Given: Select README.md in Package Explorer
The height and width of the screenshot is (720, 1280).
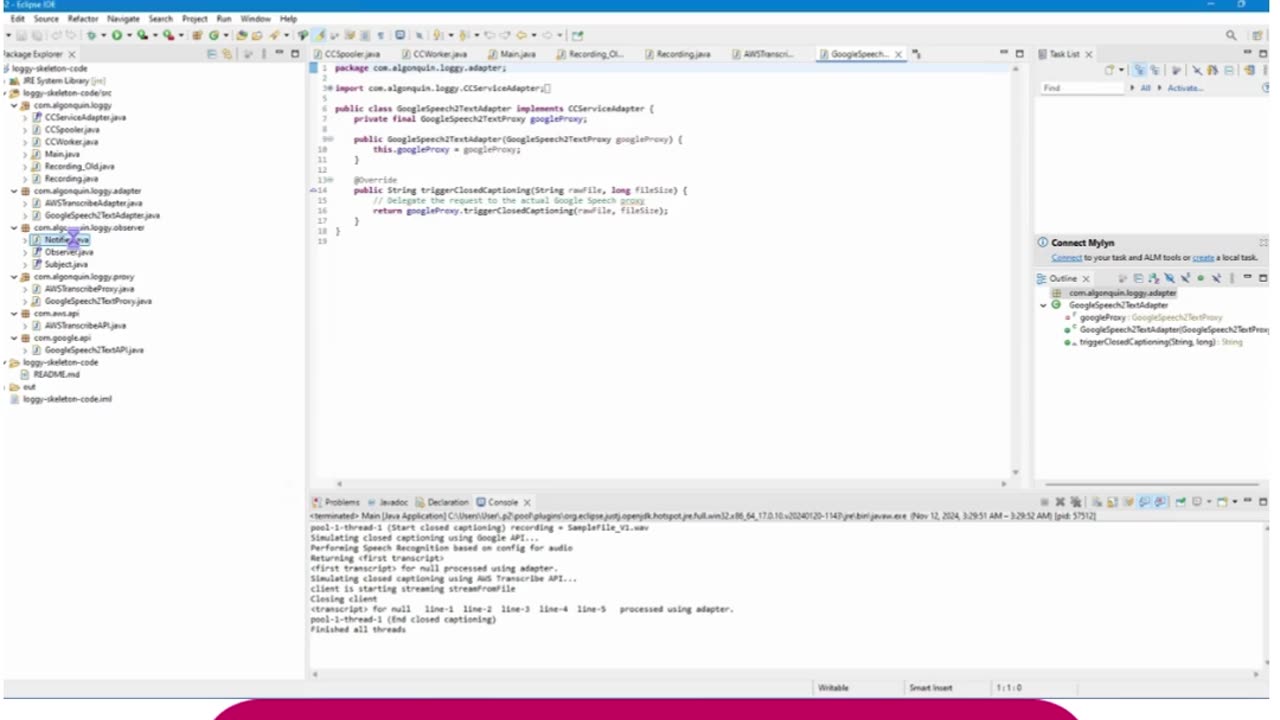Looking at the screenshot, I should [56, 375].
